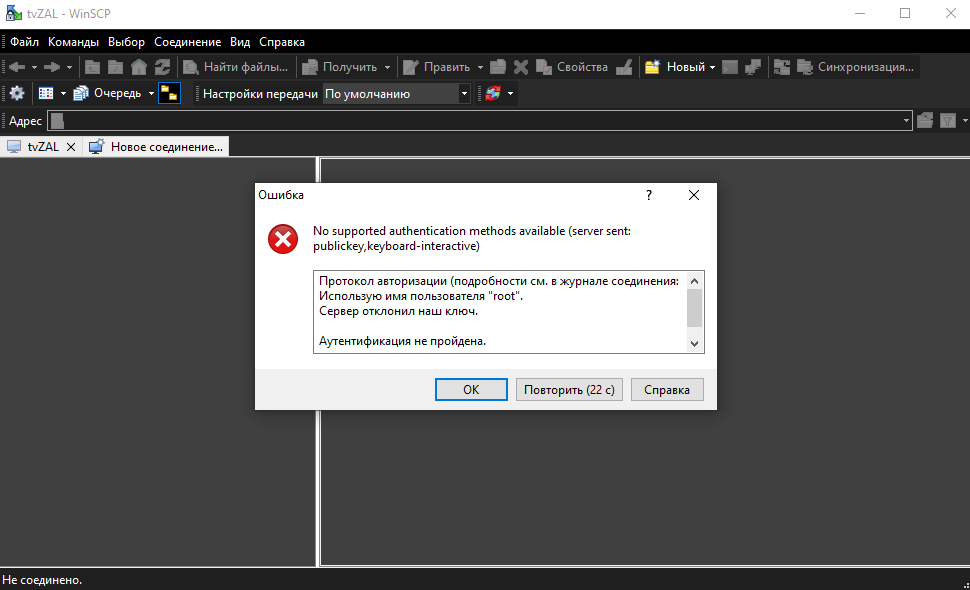970x590 pixels.
Task: Click the home directory icon
Action: 139,67
